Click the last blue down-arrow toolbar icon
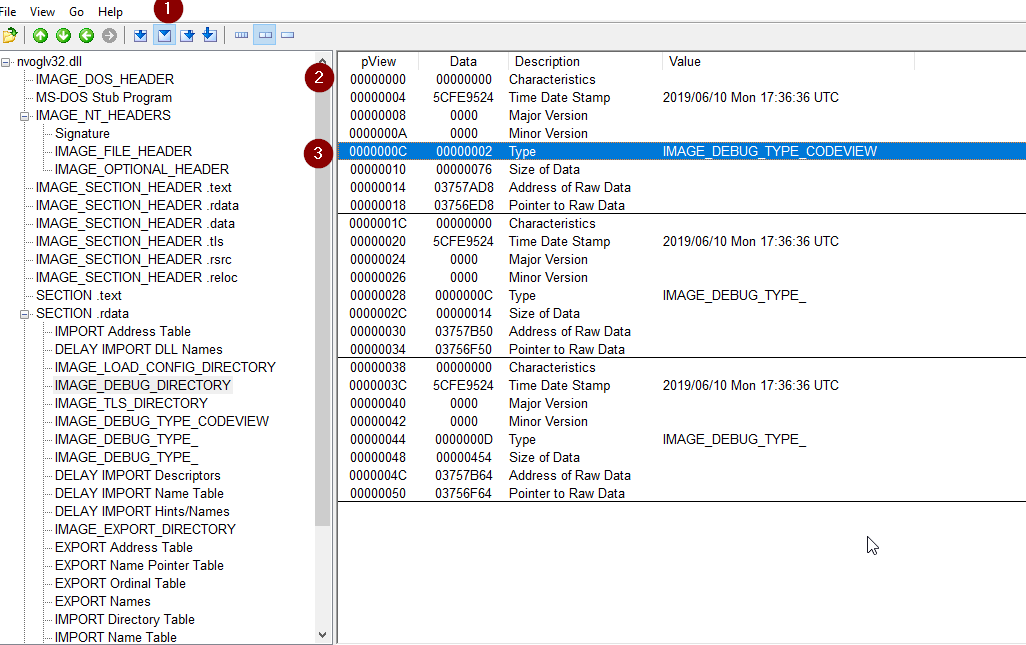Image resolution: width=1026 pixels, height=645 pixels. (x=209, y=34)
